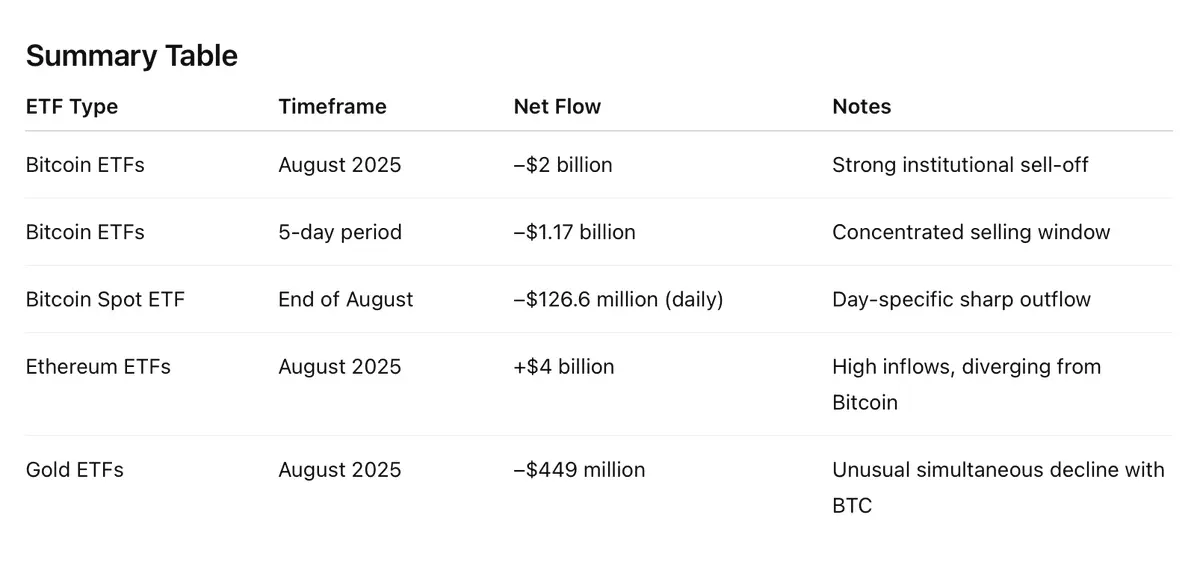This screenshot has height=562, width=1200.
Task: Click the End of August cell
Action: click(346, 299)
